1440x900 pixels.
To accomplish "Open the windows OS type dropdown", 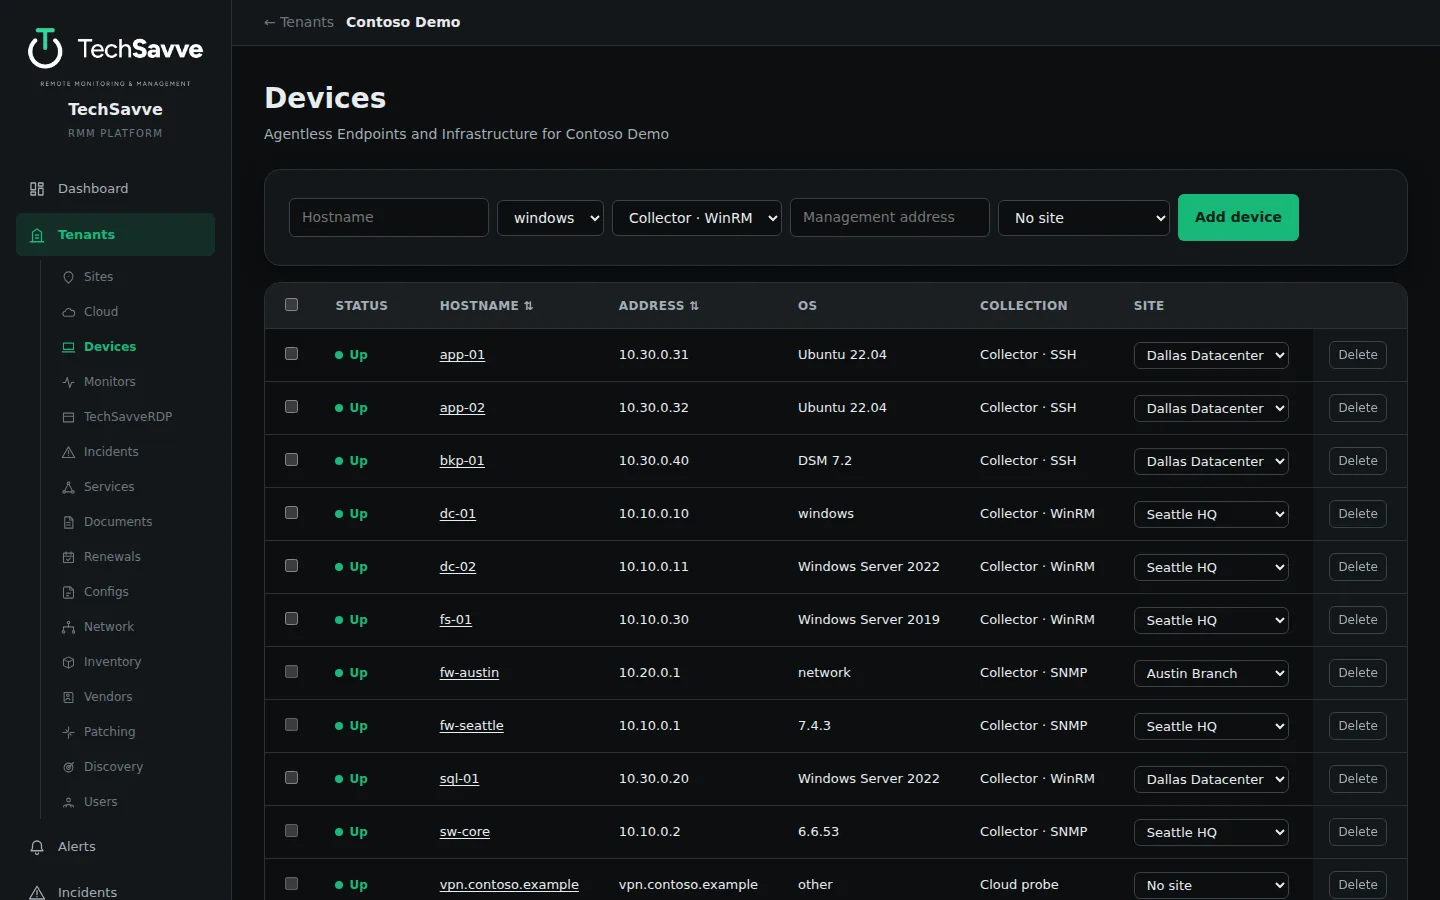I will click(x=550, y=218).
